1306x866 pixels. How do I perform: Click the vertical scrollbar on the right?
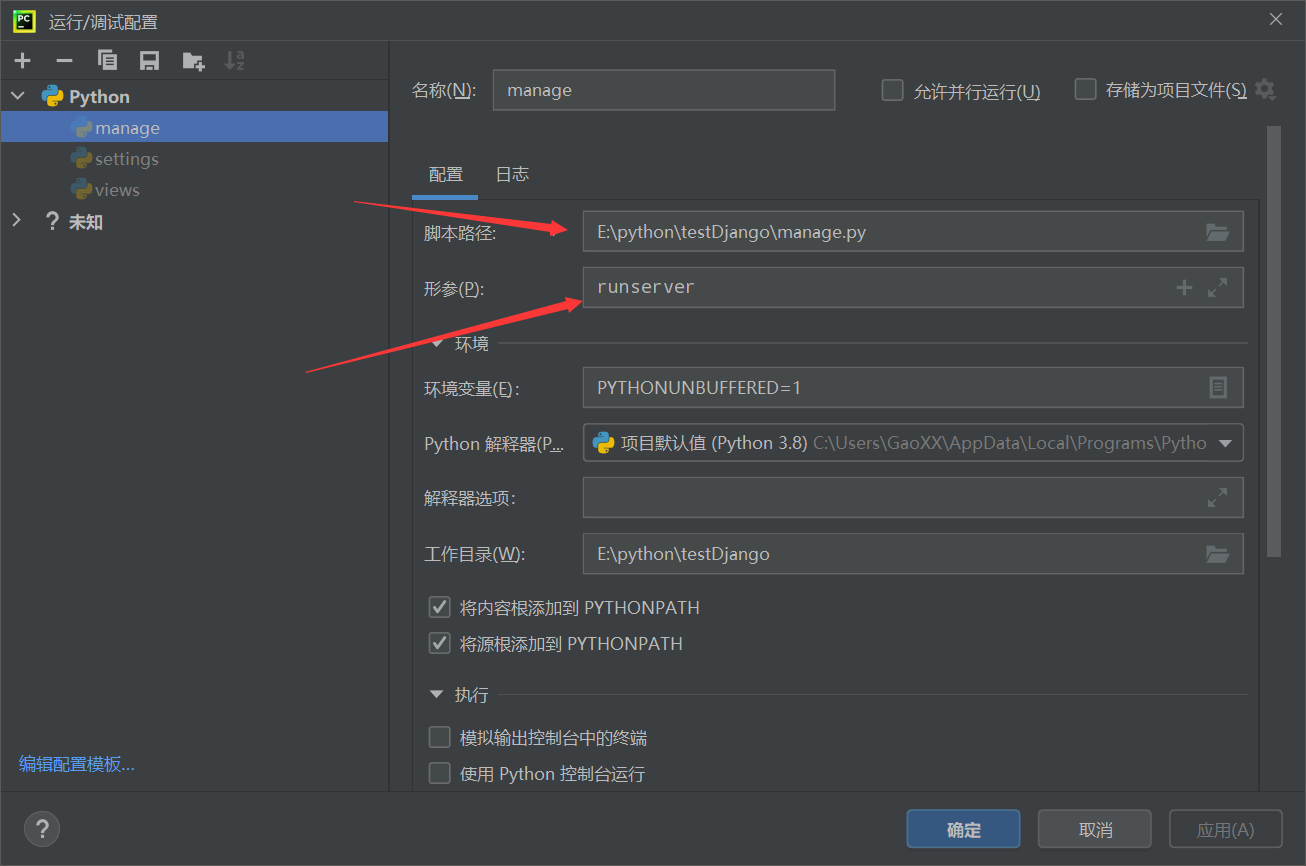tap(1273, 340)
